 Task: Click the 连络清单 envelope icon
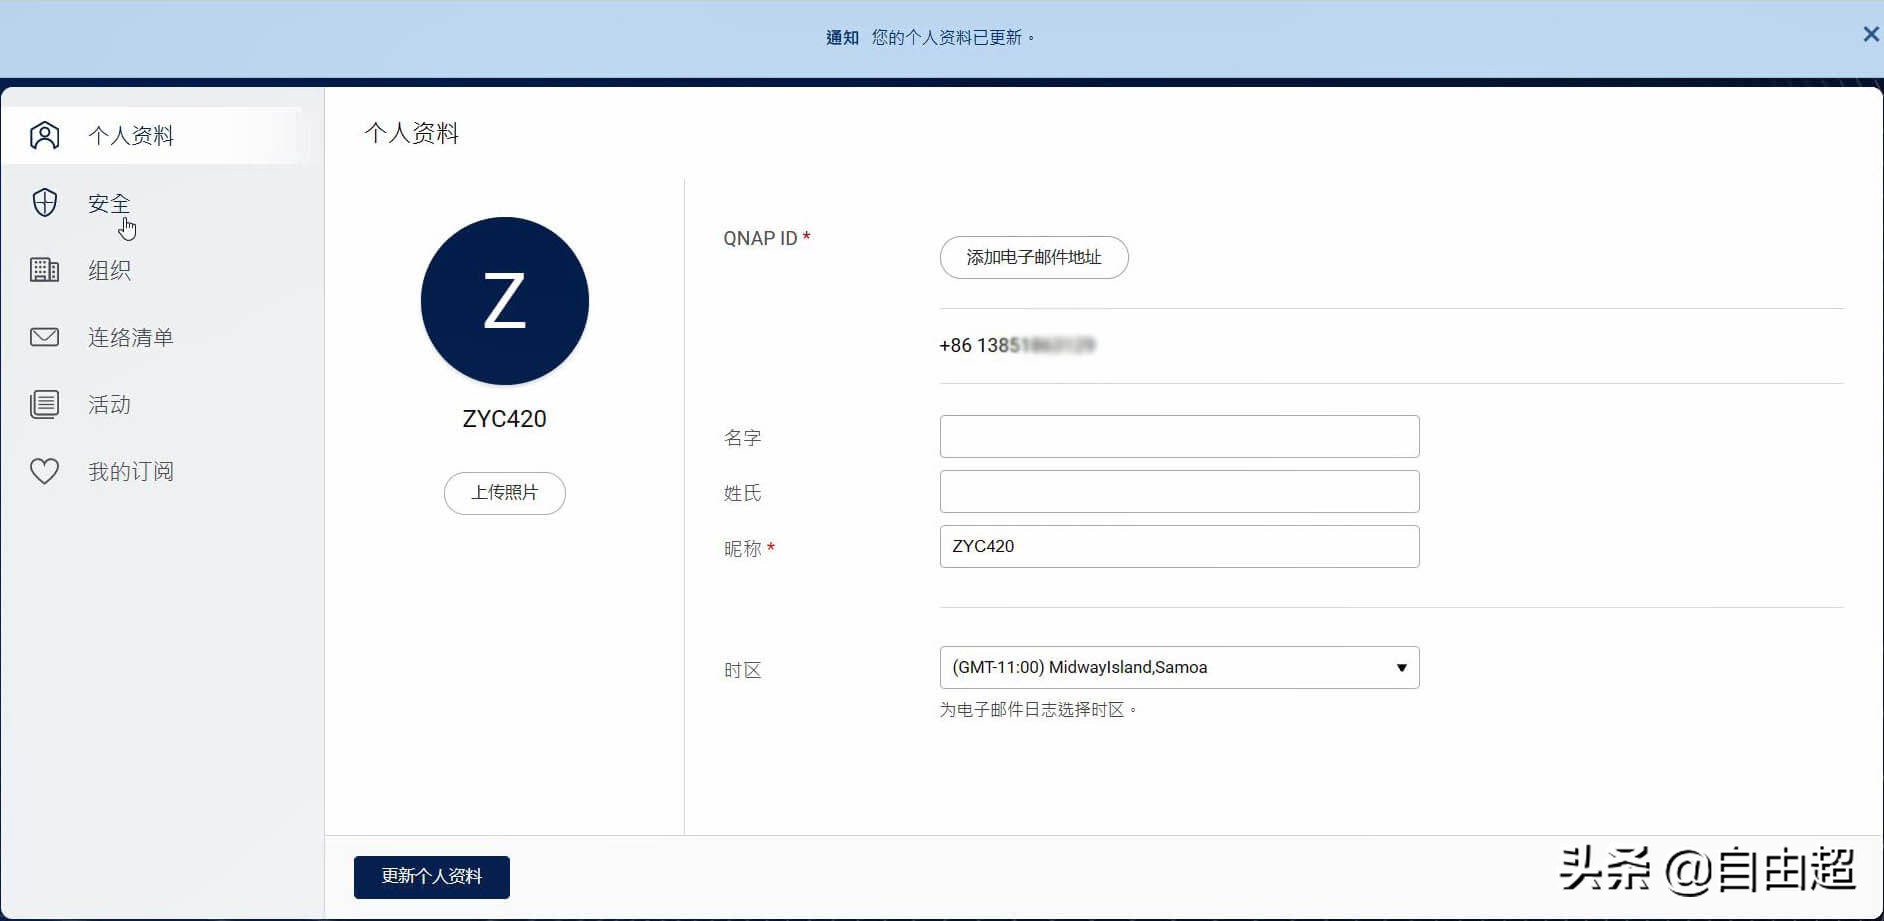click(x=44, y=337)
